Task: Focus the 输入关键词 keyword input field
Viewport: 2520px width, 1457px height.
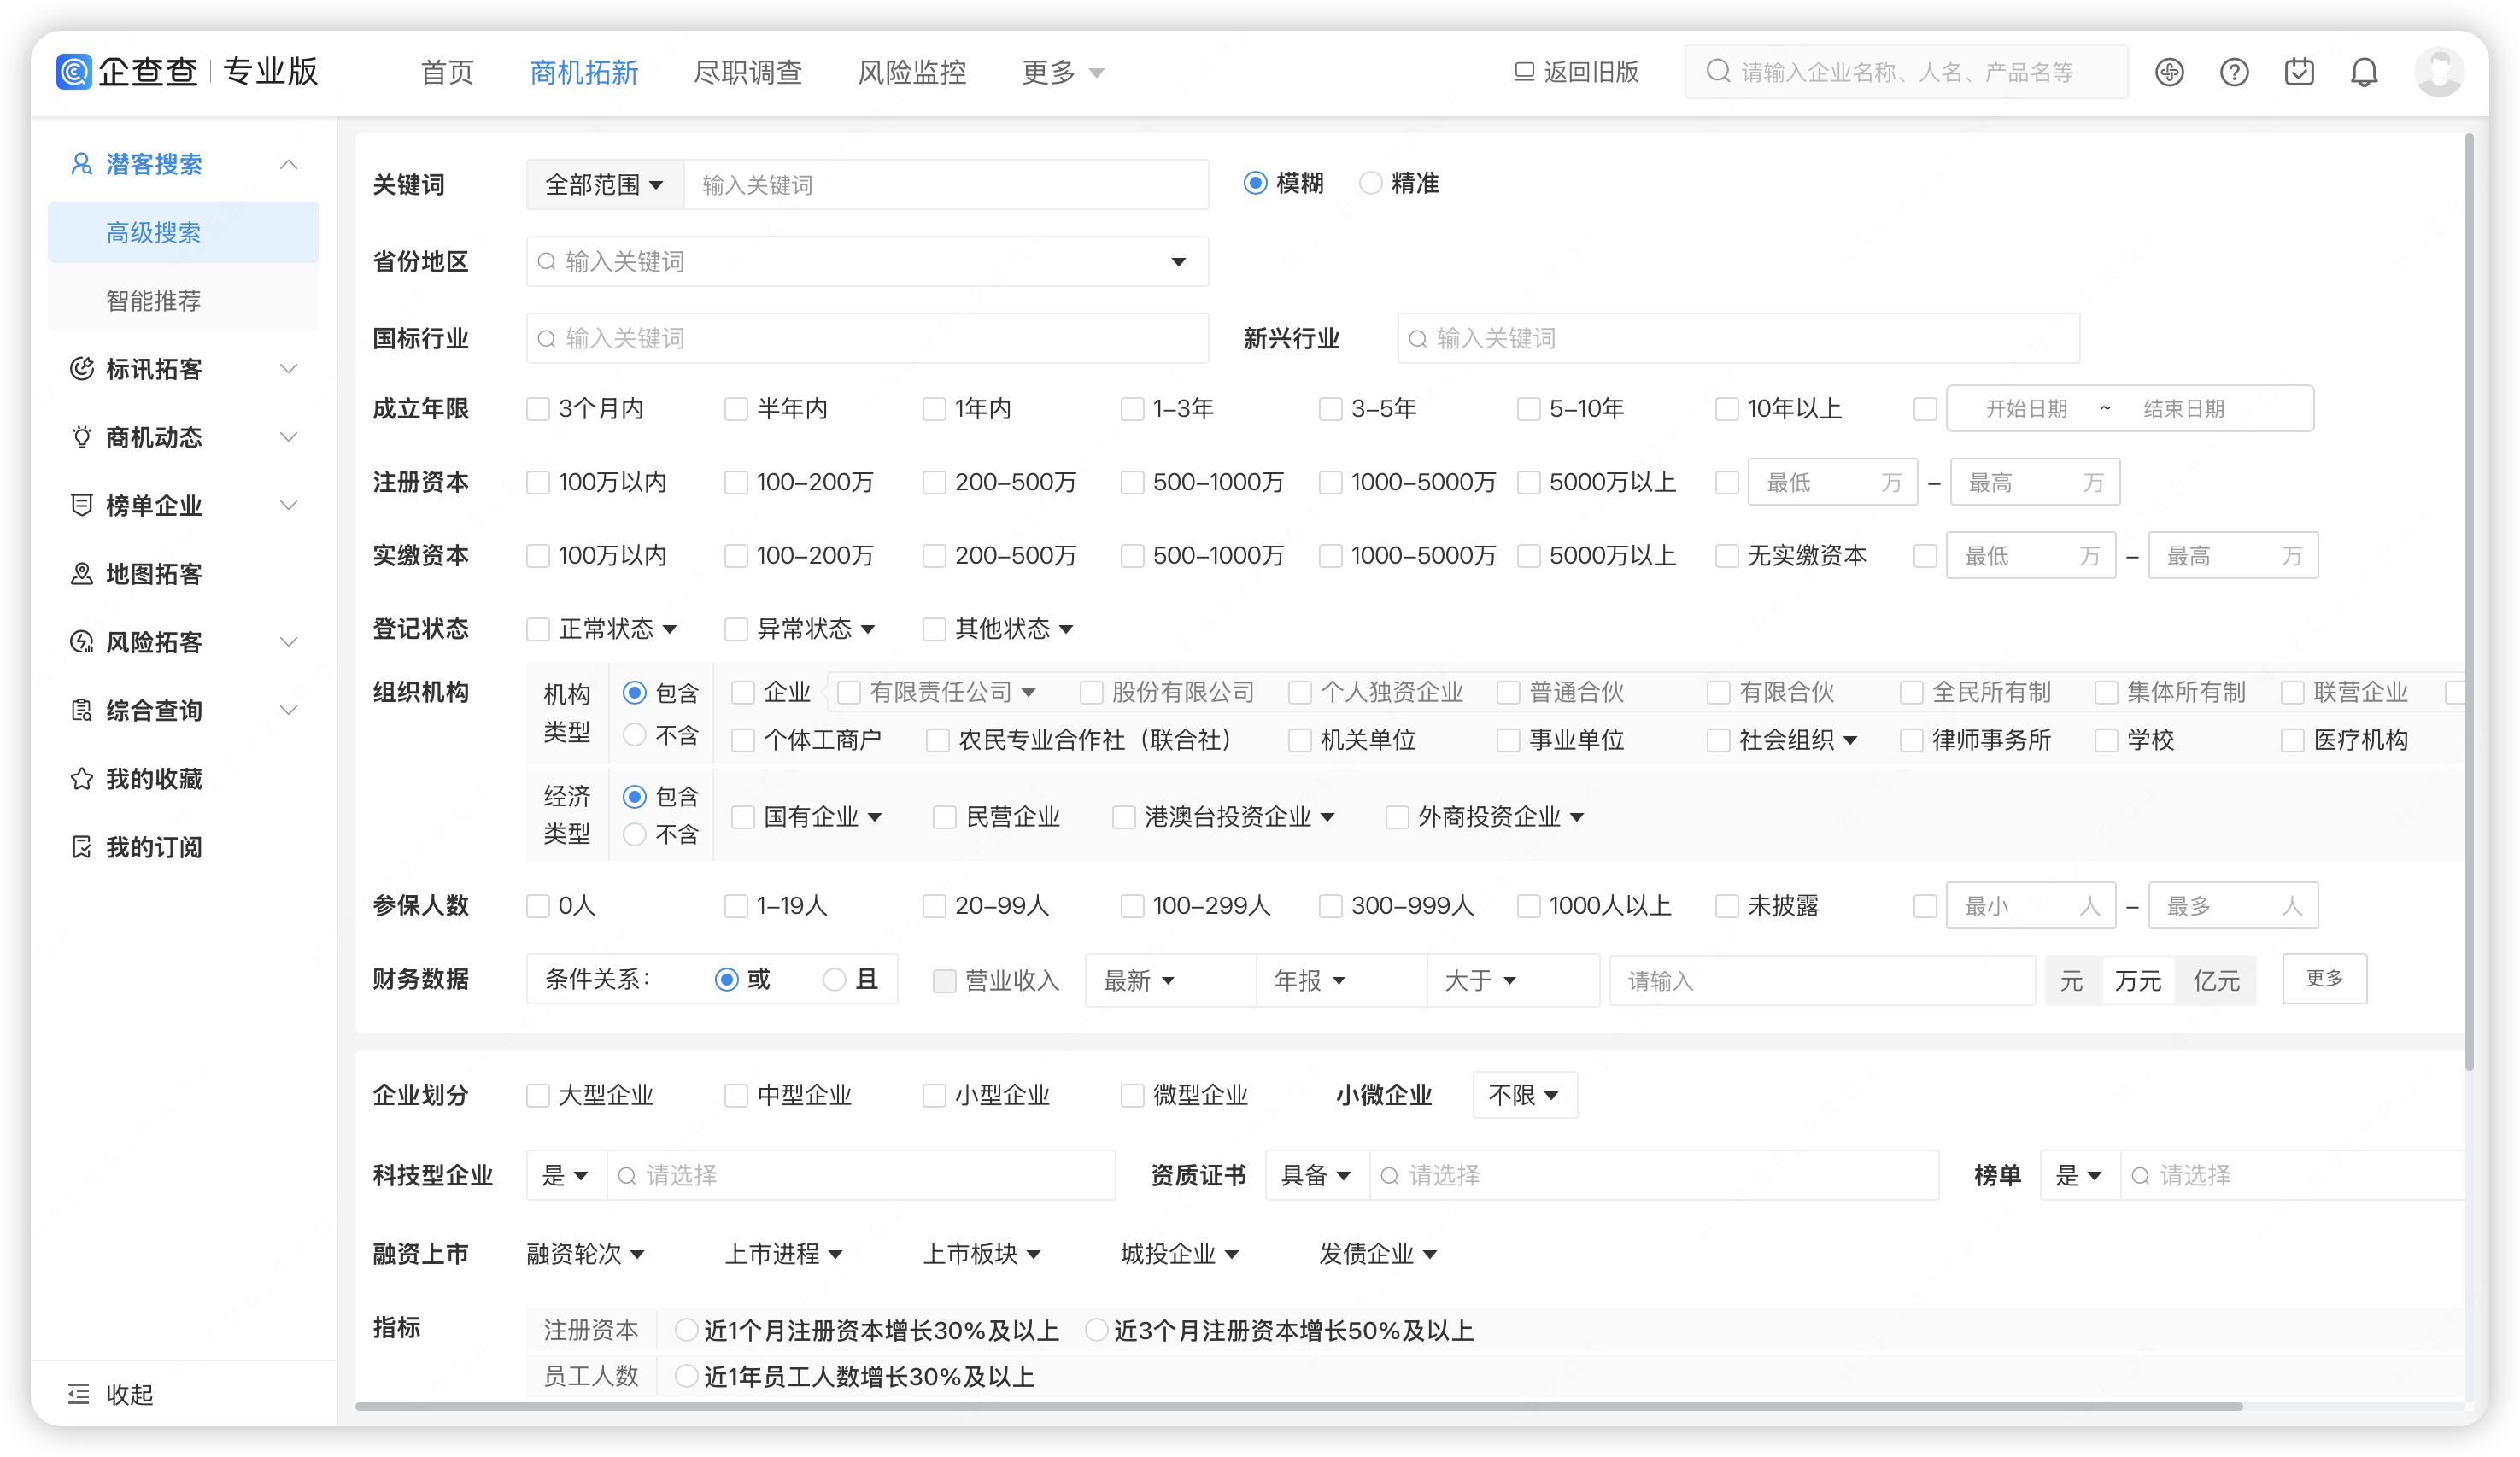Action: click(x=946, y=185)
